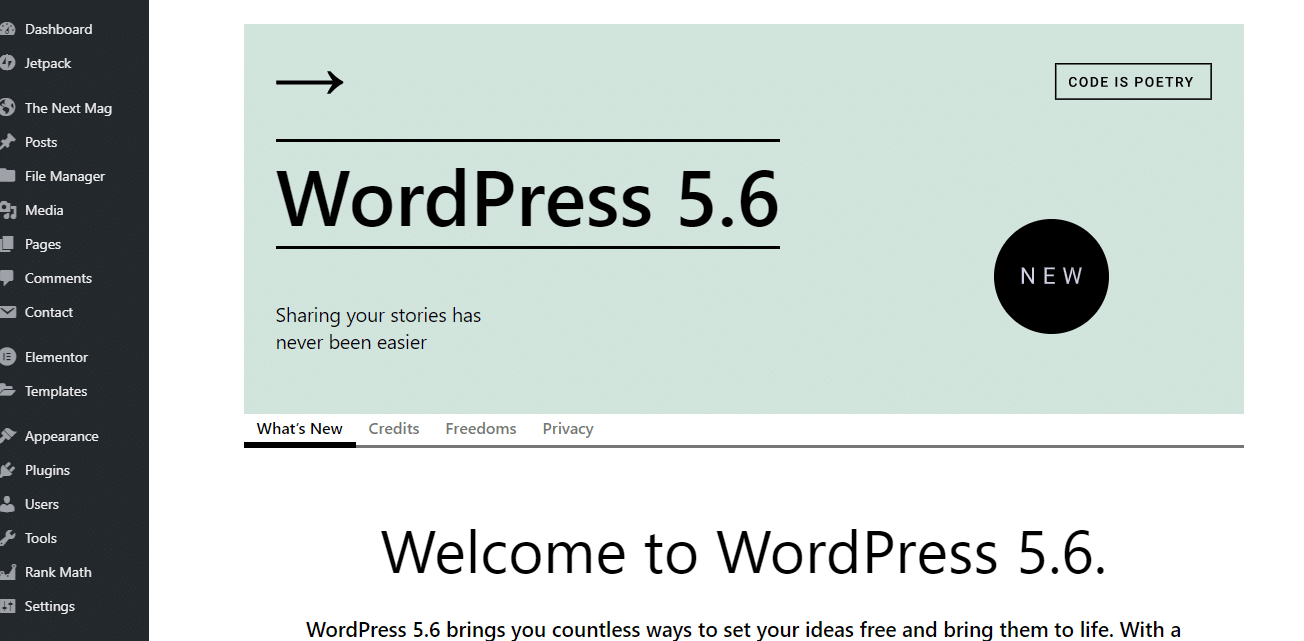Open the Tools menu
Viewport: 1304px width, 641px height.
click(x=40, y=537)
